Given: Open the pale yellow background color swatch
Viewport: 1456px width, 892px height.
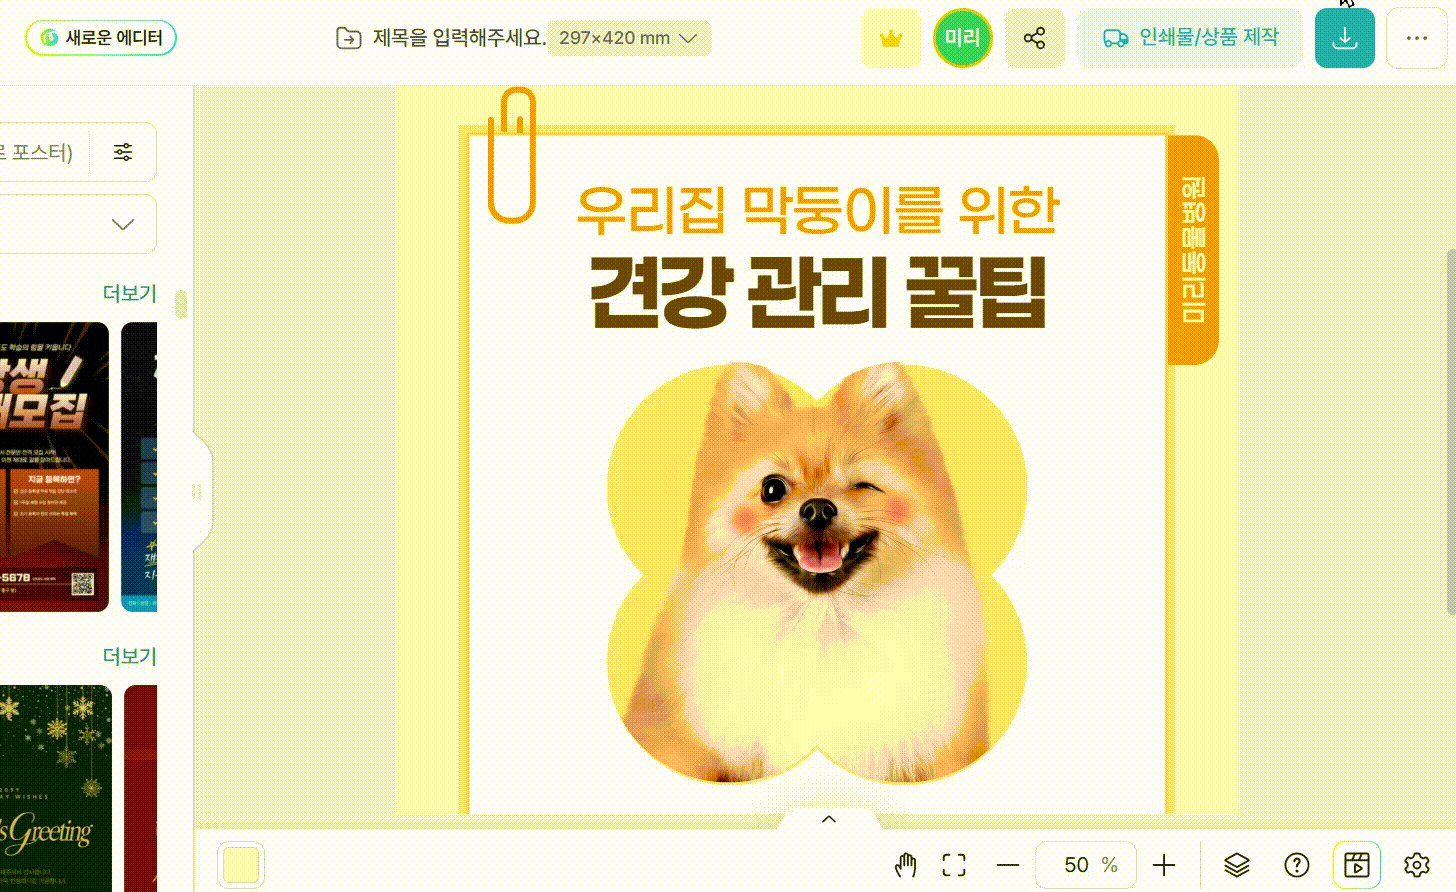Looking at the screenshot, I should click(241, 865).
